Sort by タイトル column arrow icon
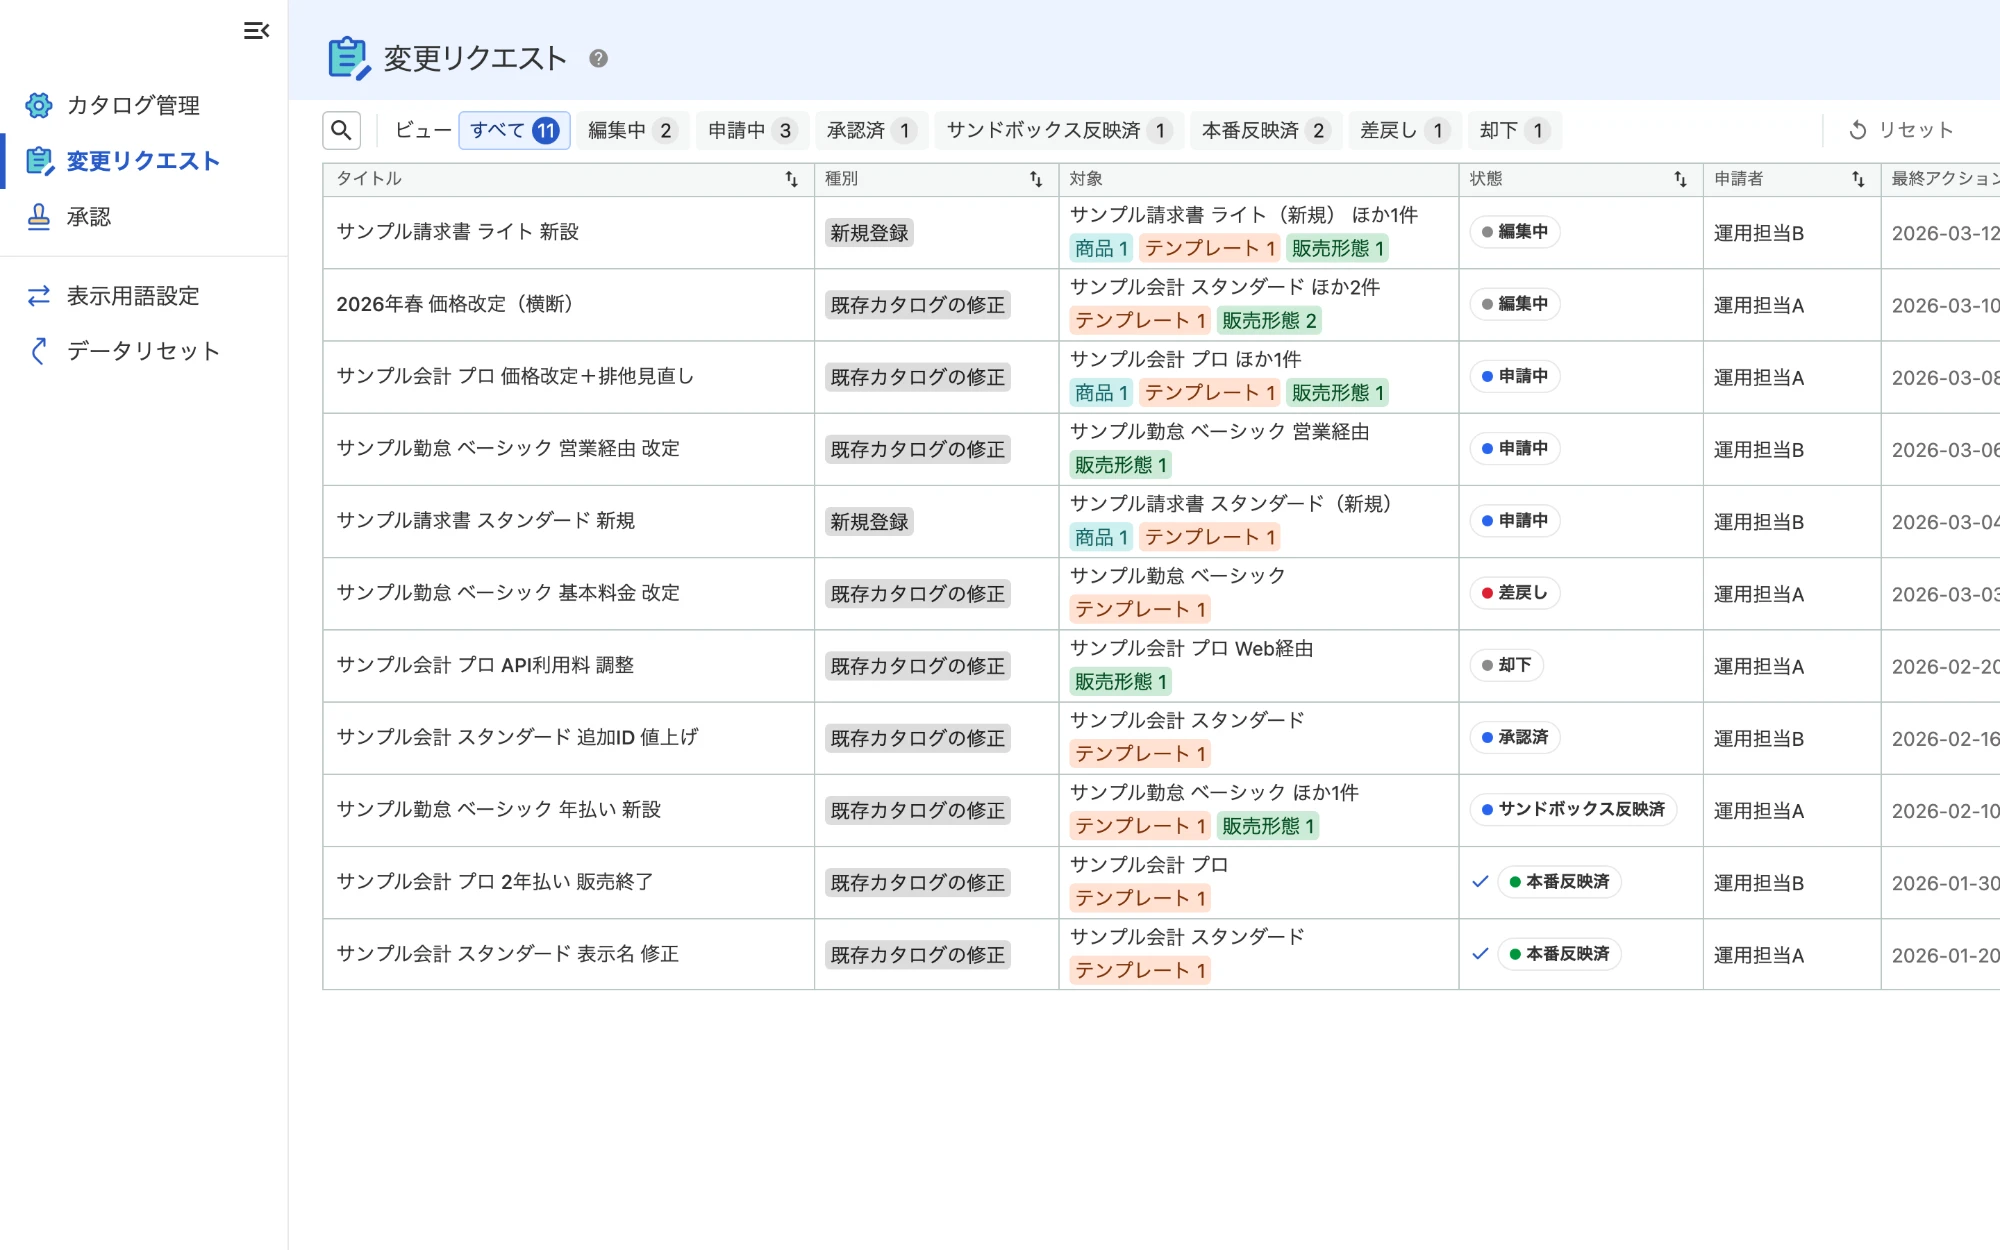Screen dimensions: 2000x1250 791,179
